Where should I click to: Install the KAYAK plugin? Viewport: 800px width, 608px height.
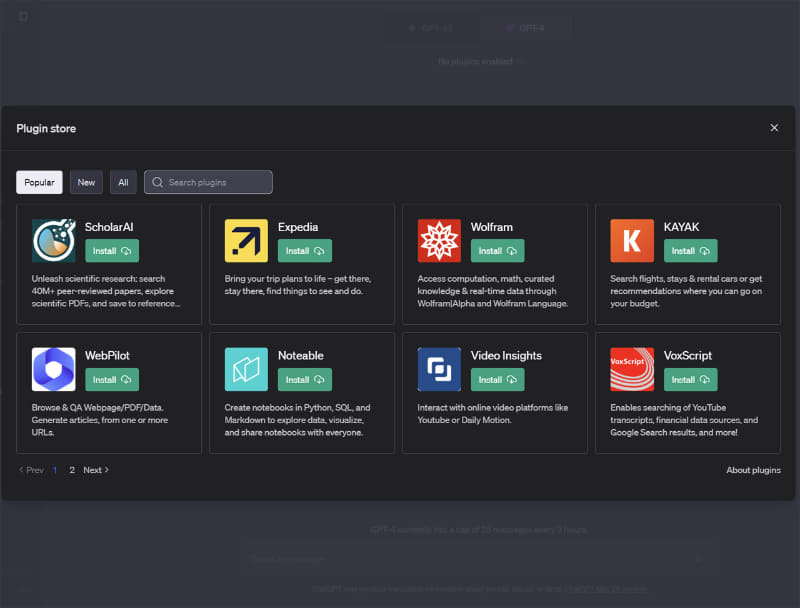(690, 251)
